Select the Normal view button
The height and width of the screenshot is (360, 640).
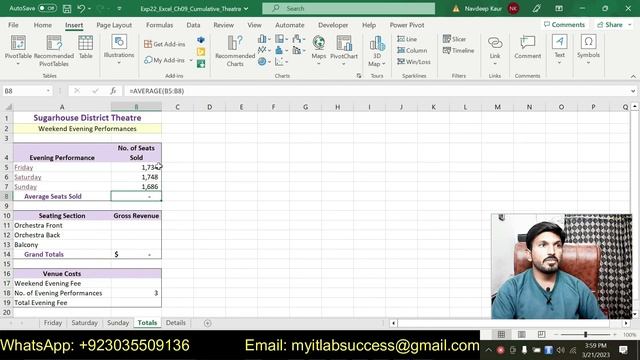click(x=501, y=335)
